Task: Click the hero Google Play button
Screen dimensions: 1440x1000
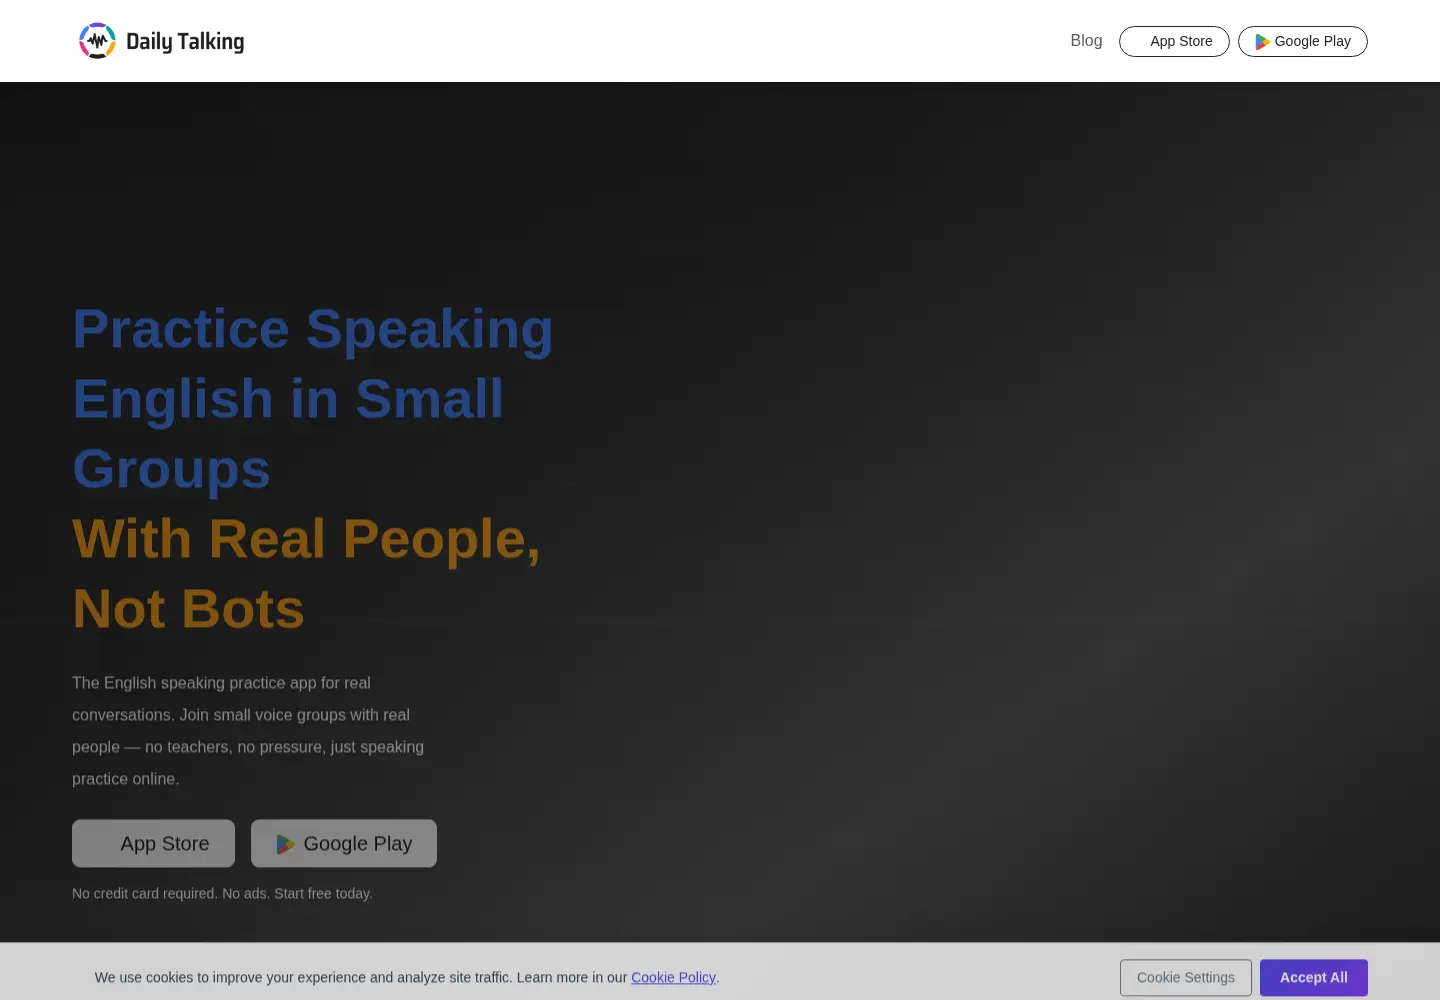Action: pyautogui.click(x=344, y=843)
